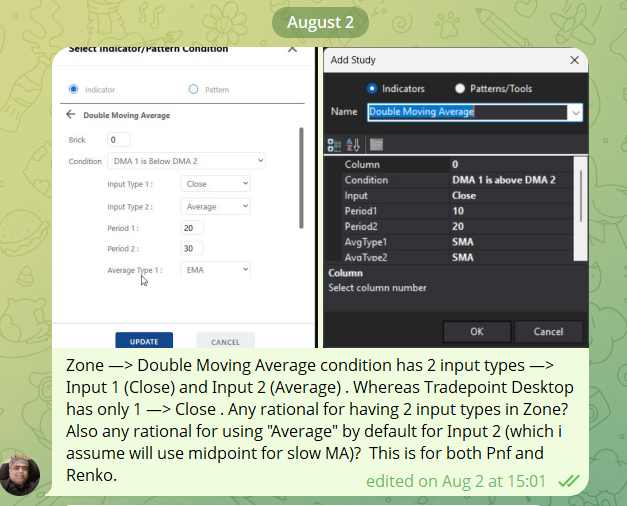This screenshot has width=627, height=506.
Task: Close the Add Study dialog
Action: click(x=574, y=60)
